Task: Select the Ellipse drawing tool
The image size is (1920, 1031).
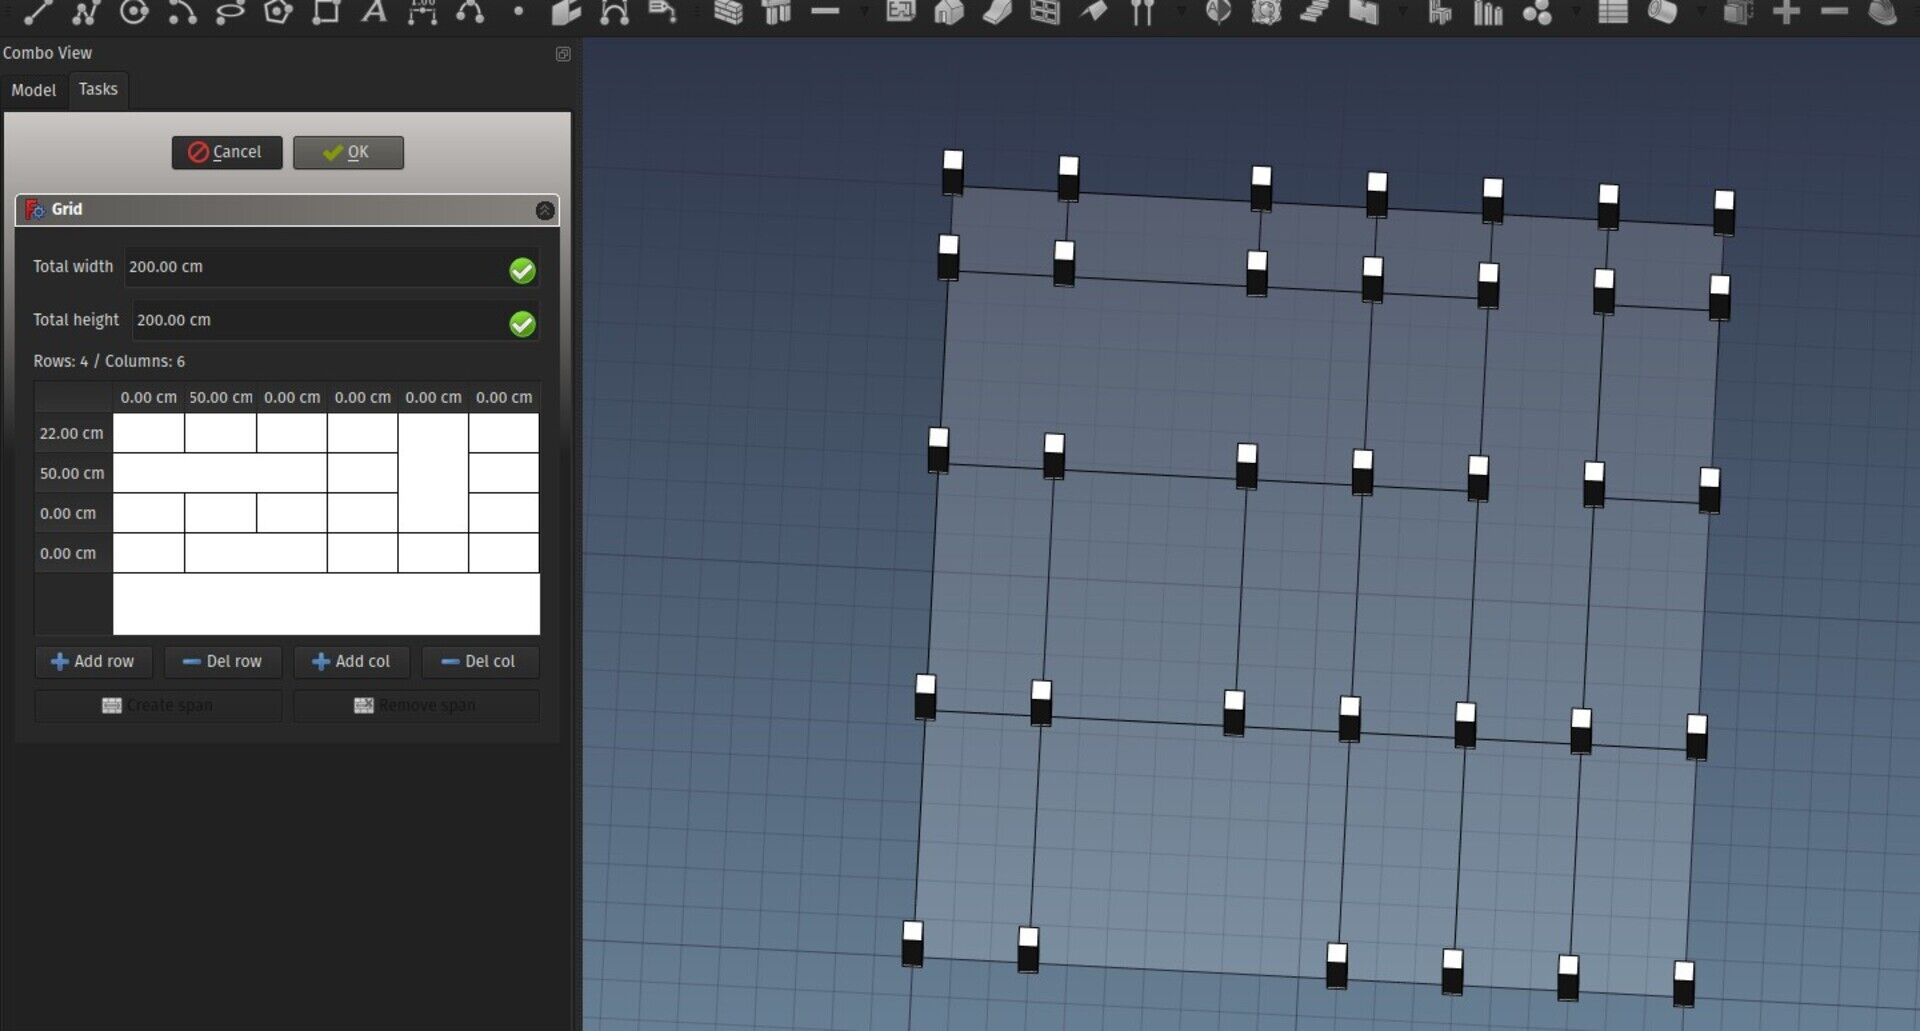Action: [x=230, y=11]
